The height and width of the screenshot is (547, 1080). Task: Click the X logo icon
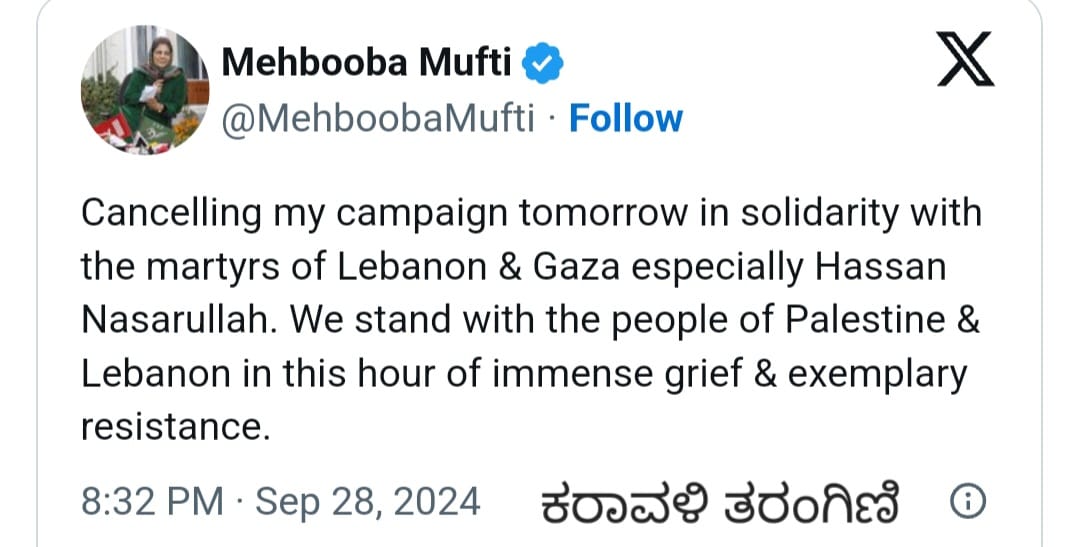point(967,61)
